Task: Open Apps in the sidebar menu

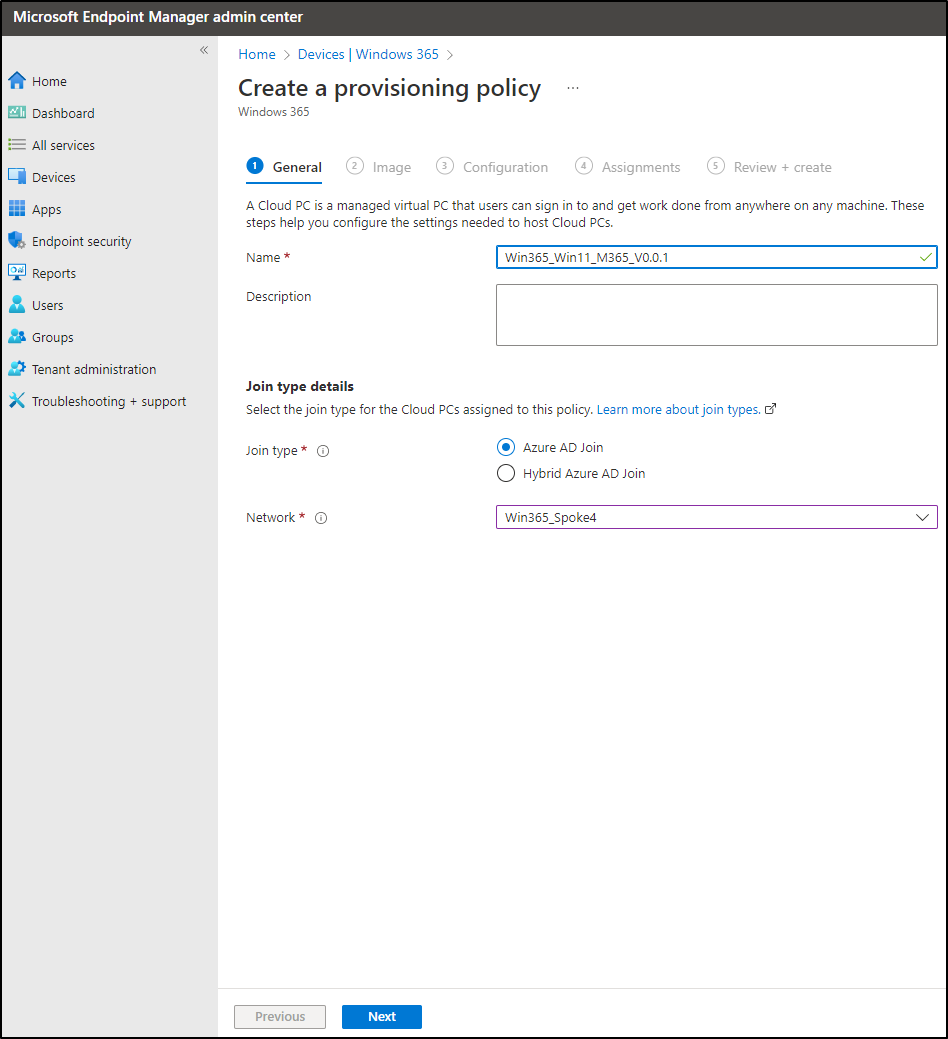Action: pyautogui.click(x=47, y=209)
